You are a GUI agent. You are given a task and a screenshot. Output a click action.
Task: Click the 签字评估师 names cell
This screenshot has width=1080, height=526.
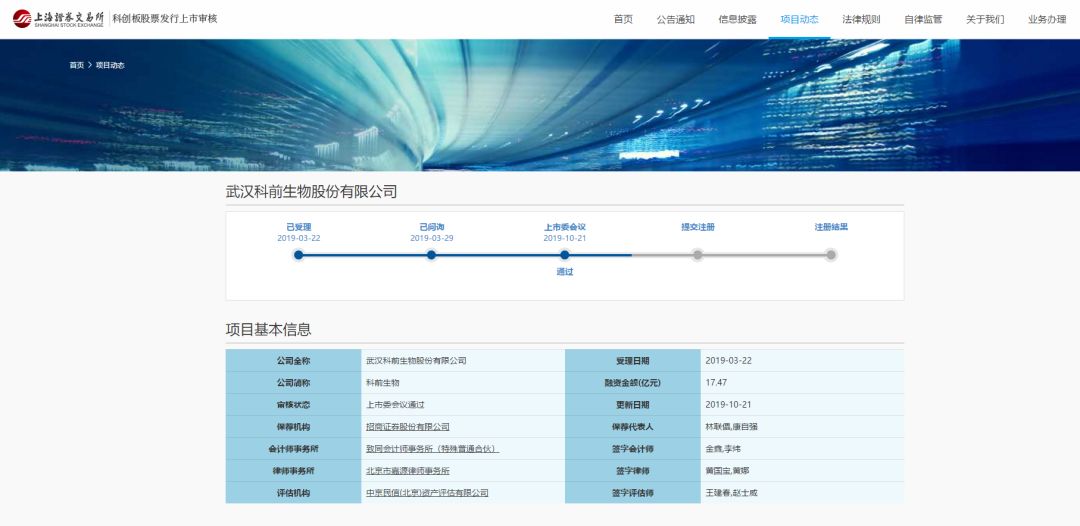[x=802, y=493]
